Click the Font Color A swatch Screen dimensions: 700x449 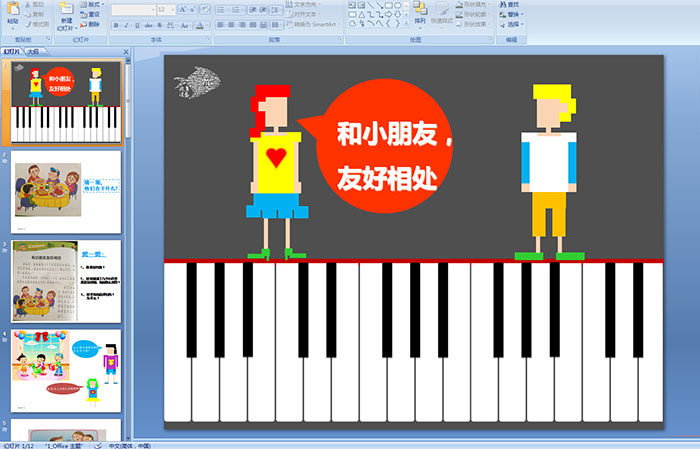200,25
